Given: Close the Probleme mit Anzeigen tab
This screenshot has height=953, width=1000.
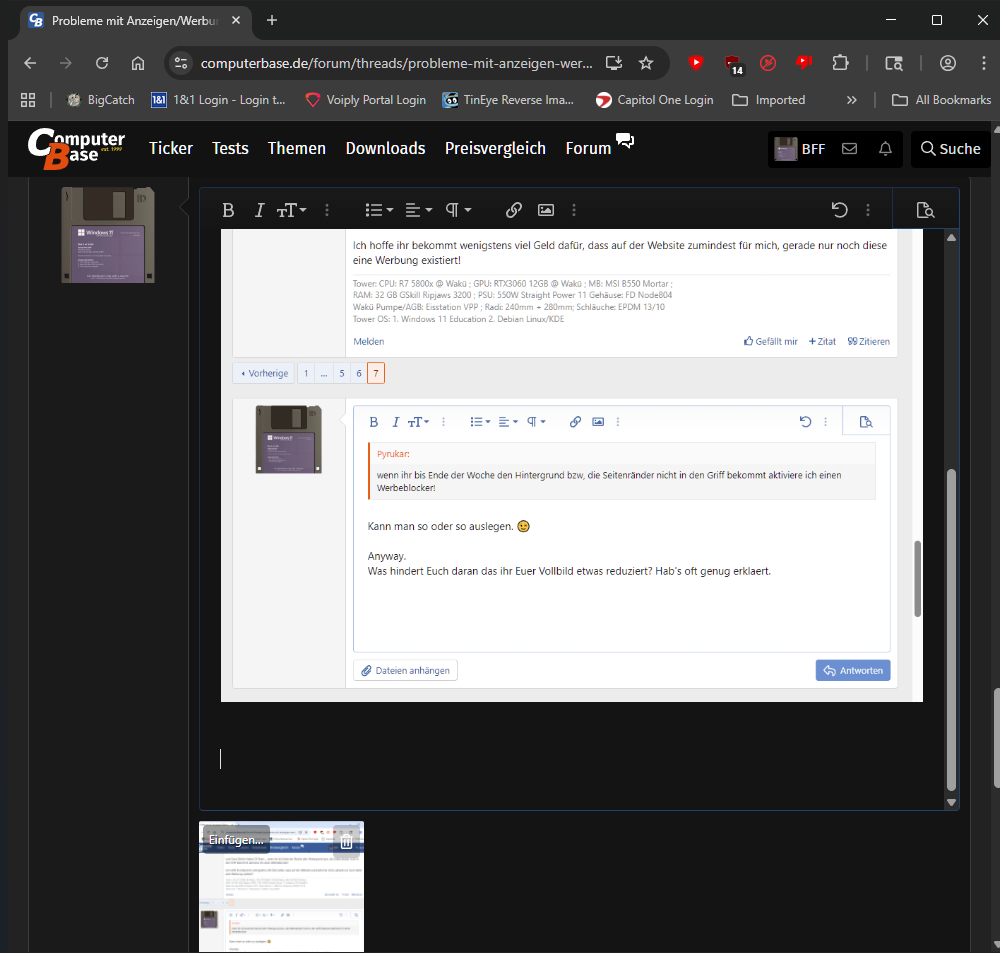Looking at the screenshot, I should point(236,20).
